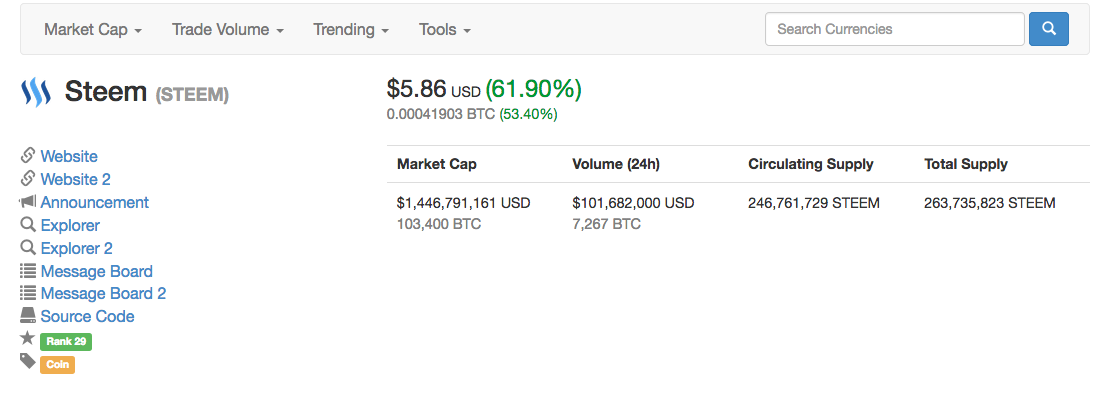Click the star icon beside Rank 29
This screenshot has height=398, width=1112.
point(28,338)
